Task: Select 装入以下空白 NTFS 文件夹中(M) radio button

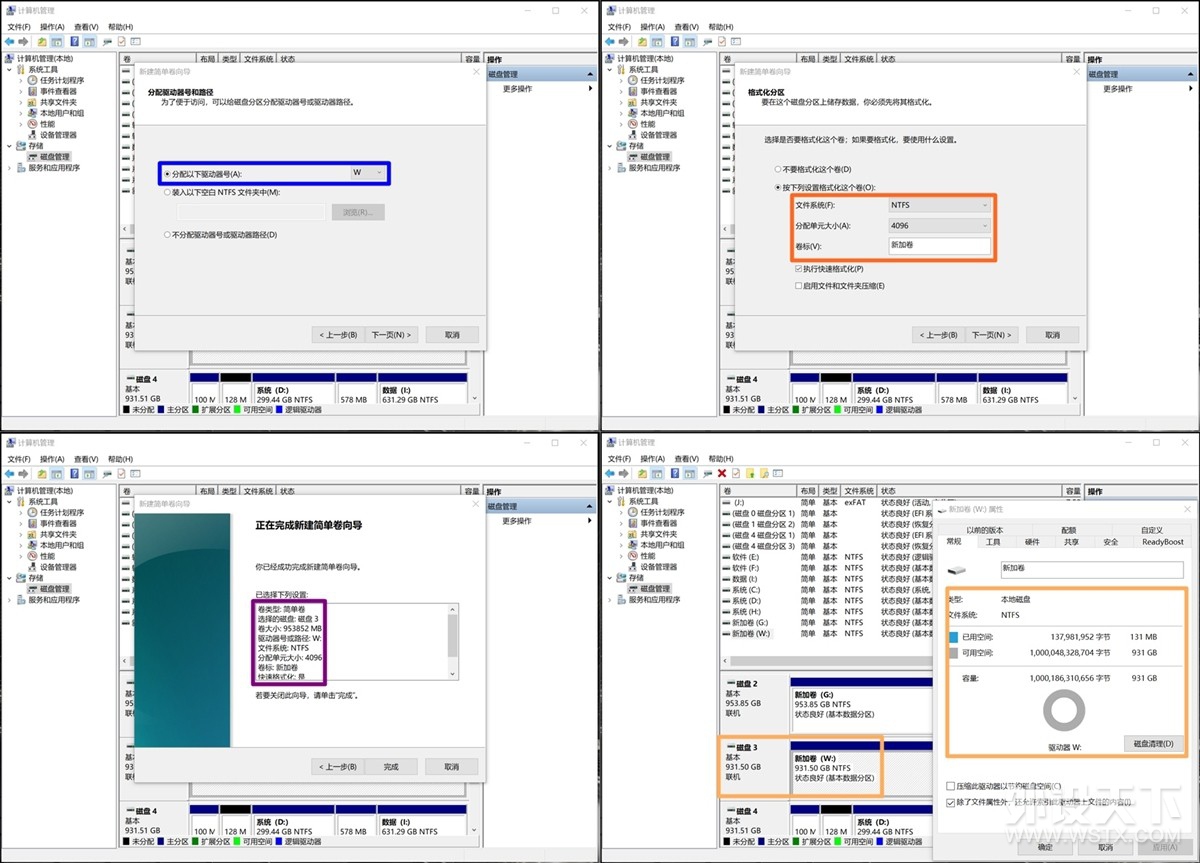Action: (x=167, y=192)
